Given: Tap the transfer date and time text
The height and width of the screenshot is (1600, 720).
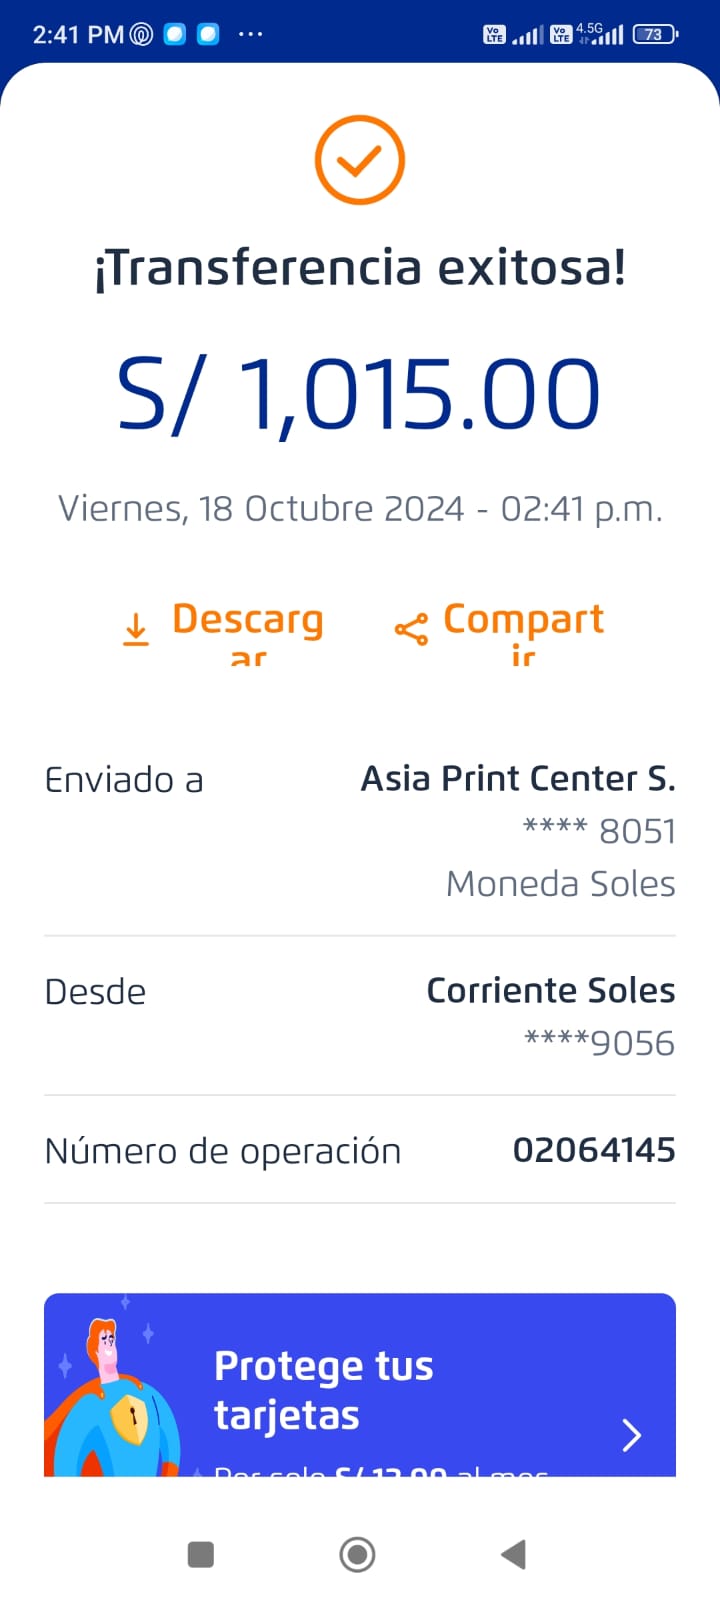Looking at the screenshot, I should [360, 508].
